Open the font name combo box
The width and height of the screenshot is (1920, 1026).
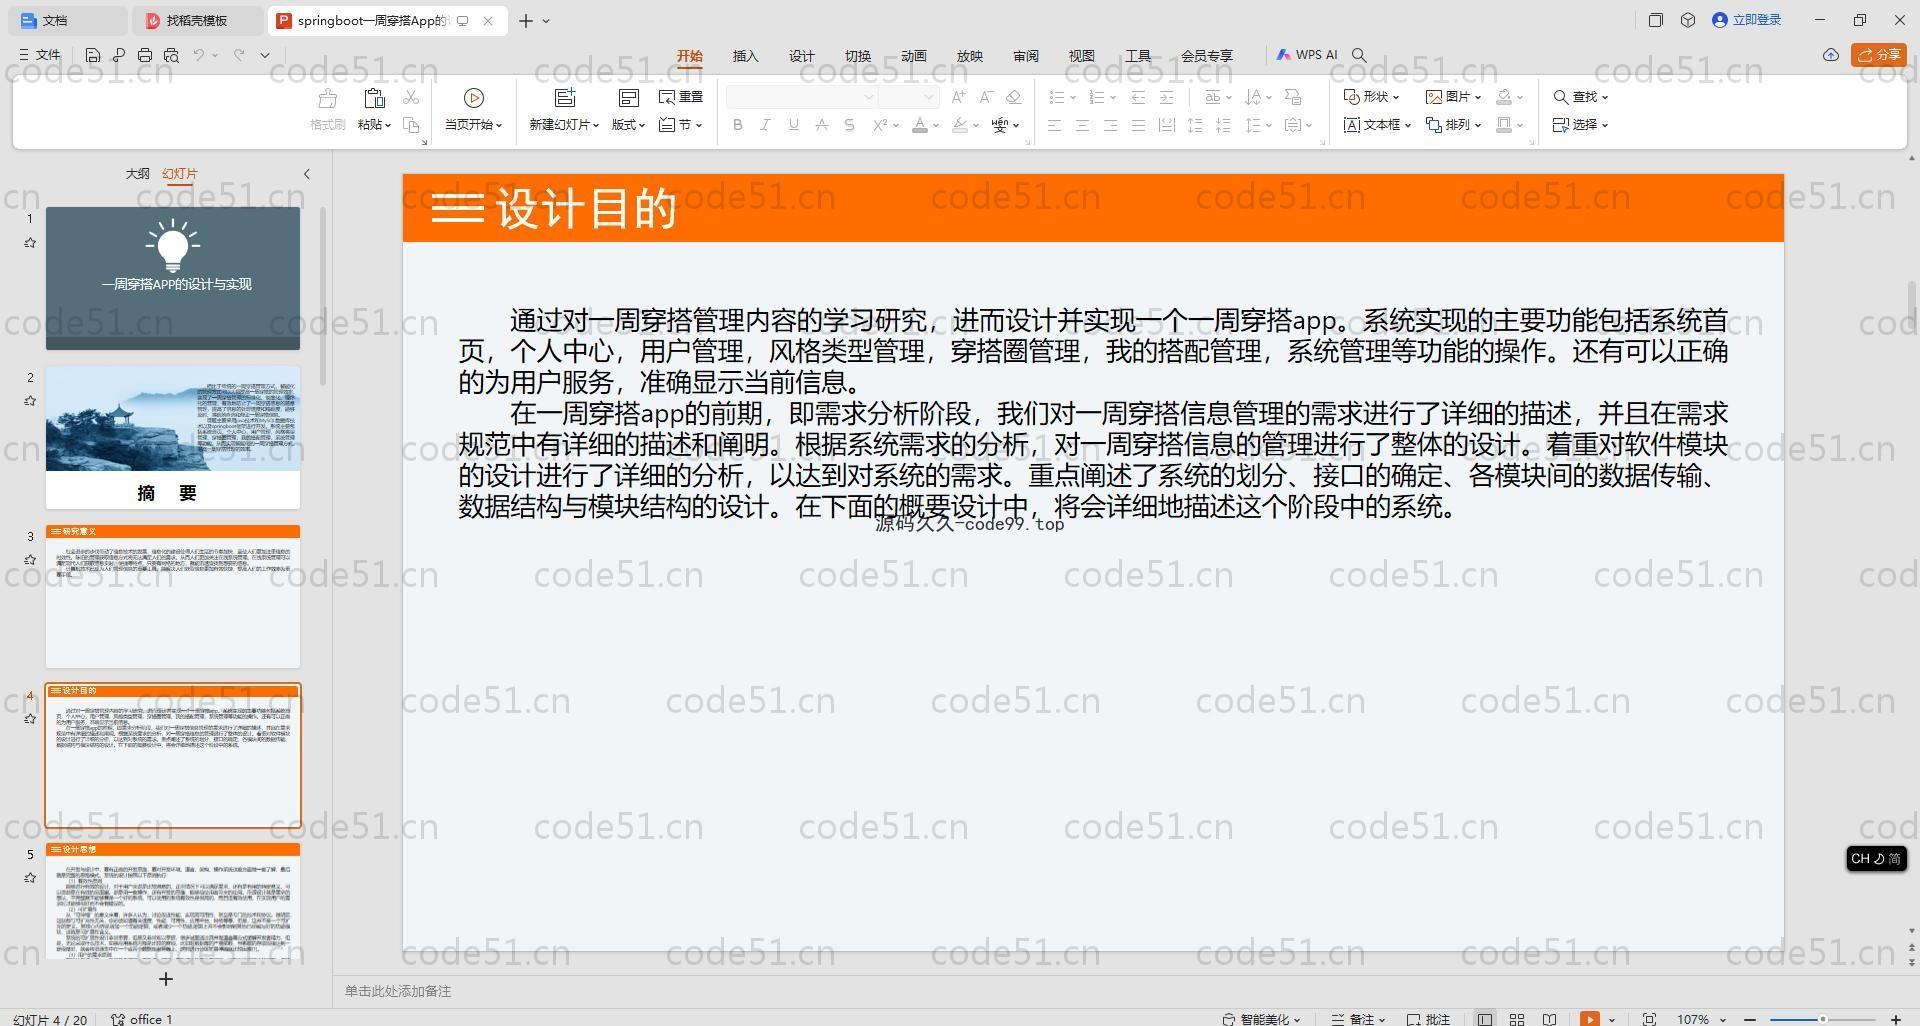tap(802, 97)
